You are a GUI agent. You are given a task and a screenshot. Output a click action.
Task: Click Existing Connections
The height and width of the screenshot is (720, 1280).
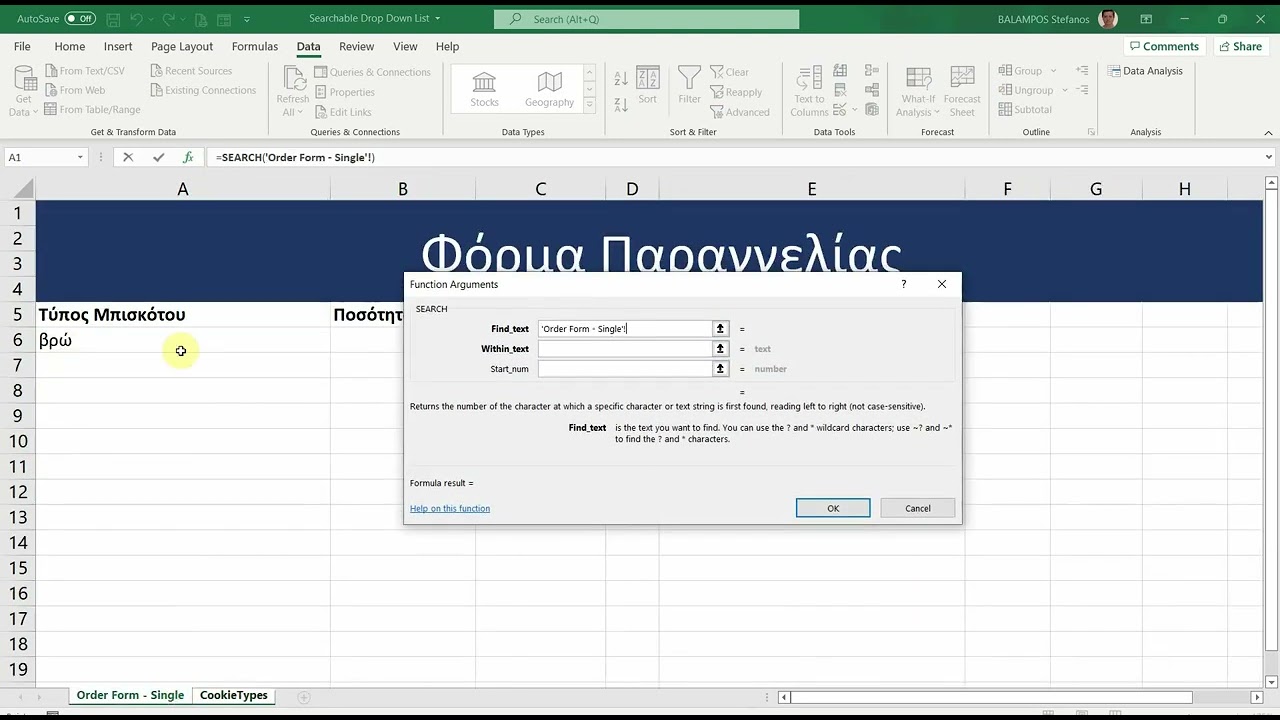pyautogui.click(x=203, y=90)
